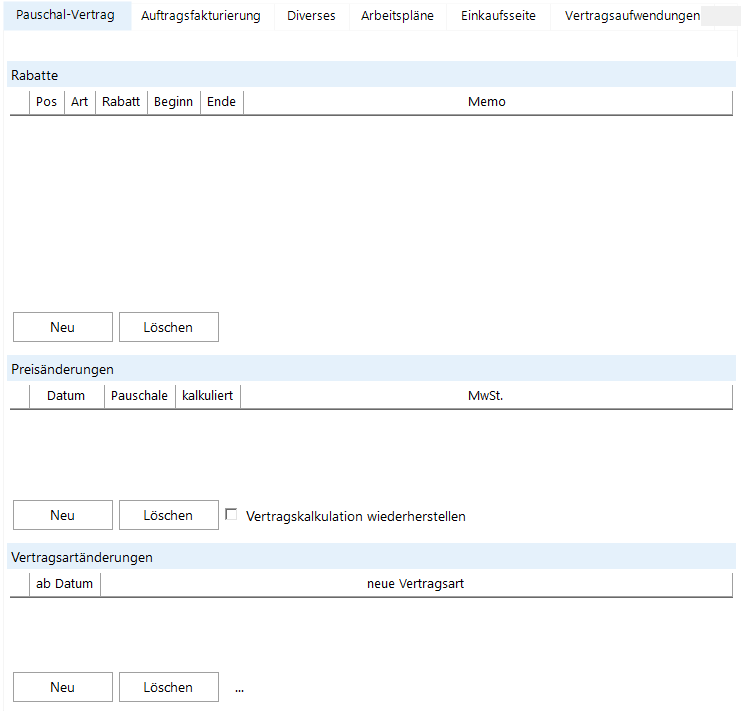Click the Pauschale column header
Viewport: 741px width, 714px height.
[x=139, y=396]
